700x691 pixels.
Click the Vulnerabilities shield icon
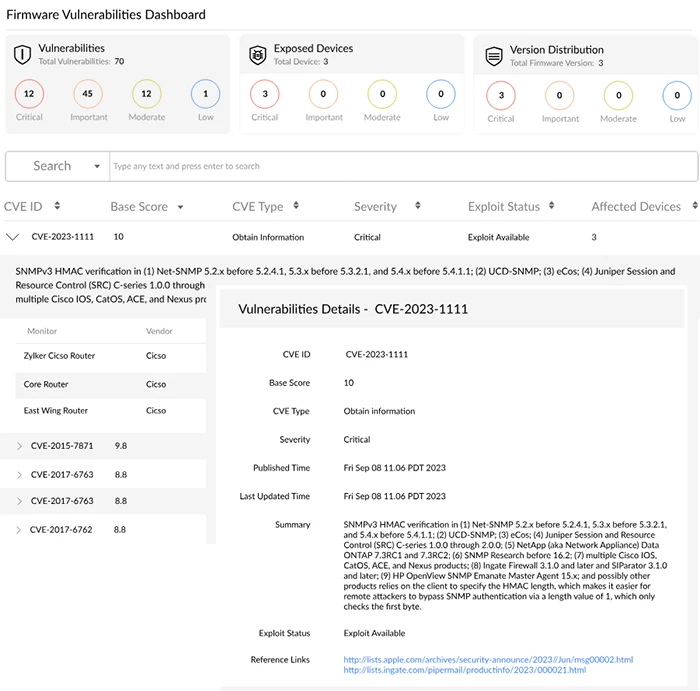[22, 55]
